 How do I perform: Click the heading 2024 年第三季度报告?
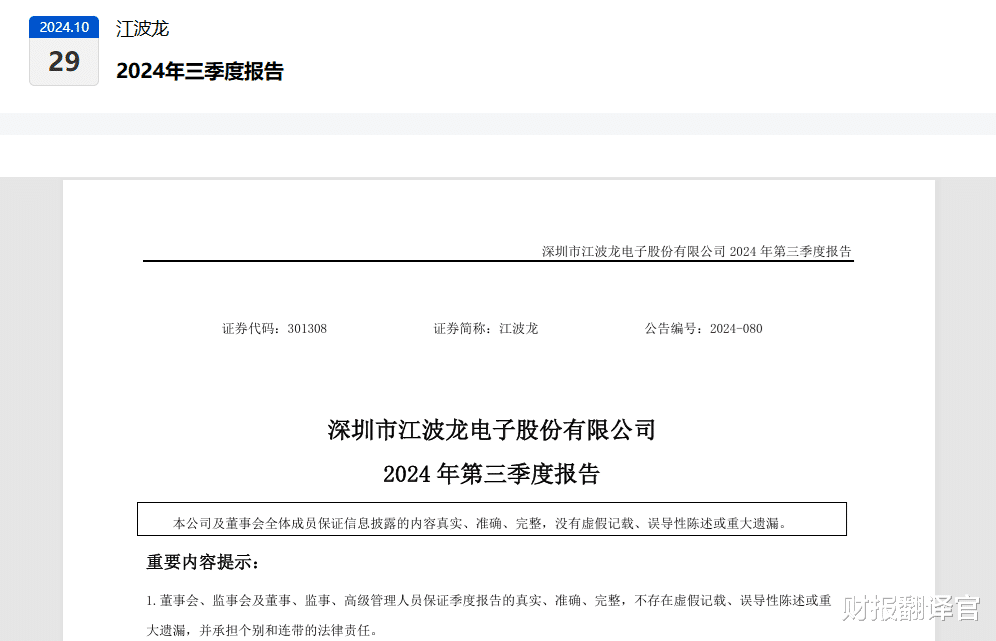point(492,474)
